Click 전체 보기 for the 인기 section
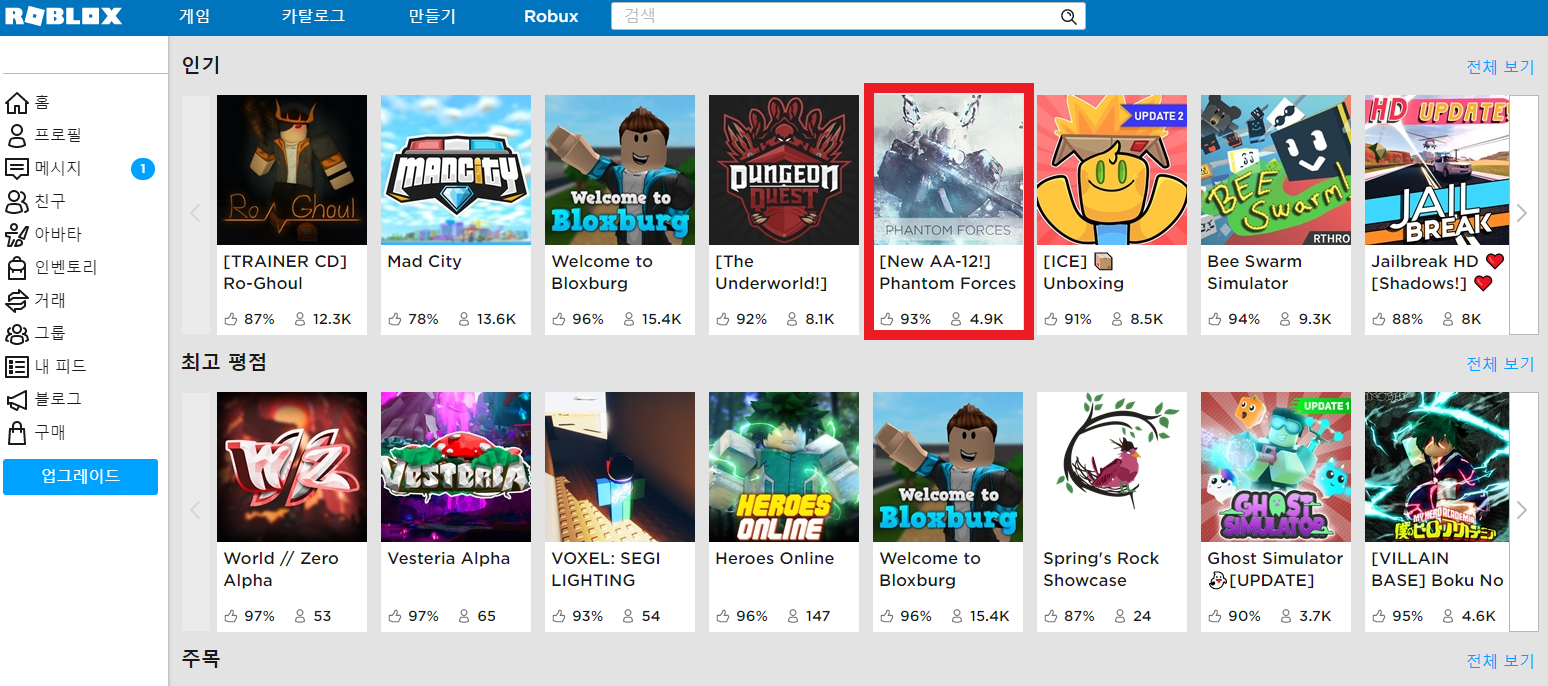 (x=1500, y=67)
